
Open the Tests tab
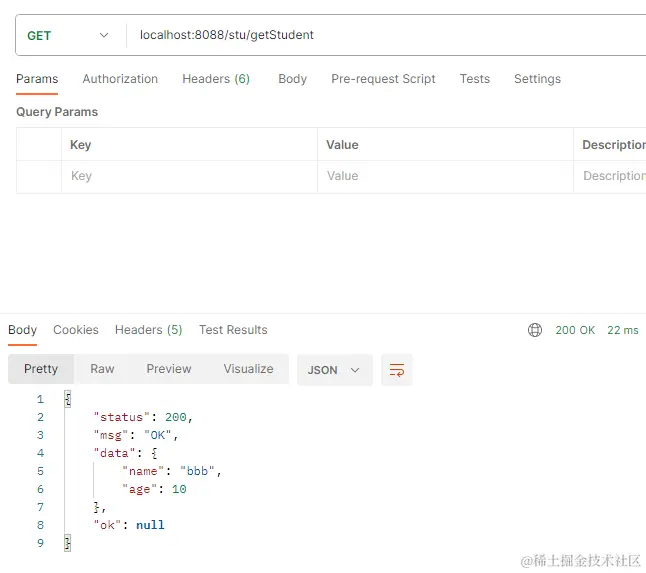pyautogui.click(x=475, y=79)
